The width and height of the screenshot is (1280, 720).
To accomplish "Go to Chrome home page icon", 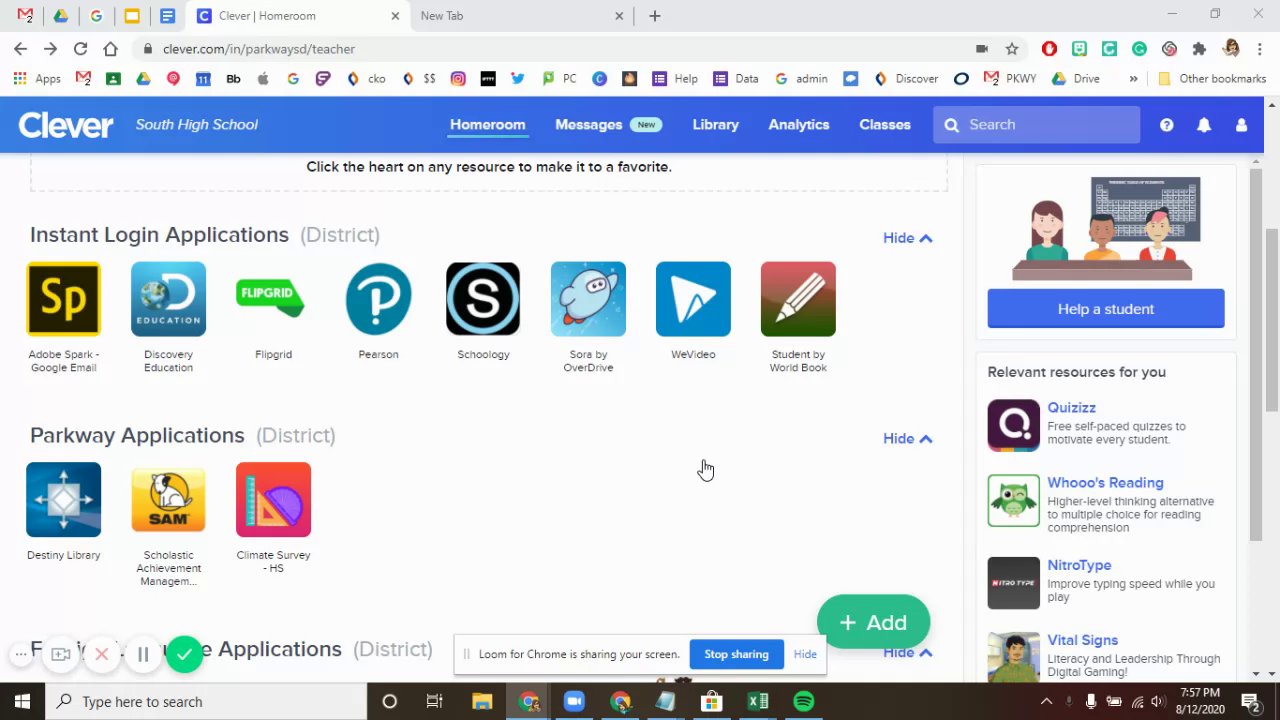I will (110, 48).
